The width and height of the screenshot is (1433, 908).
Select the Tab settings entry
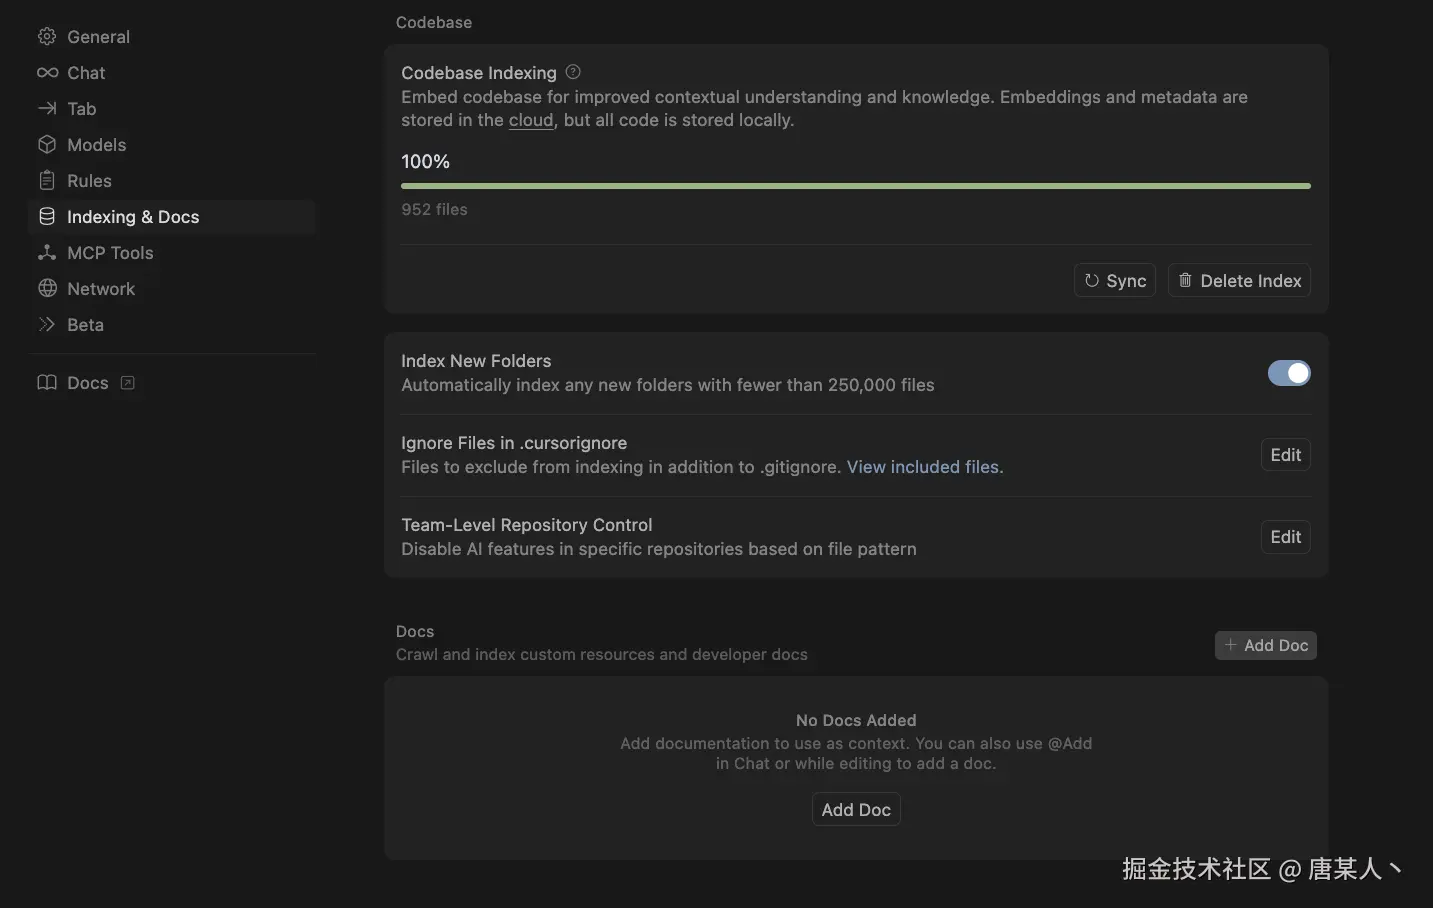(172, 109)
